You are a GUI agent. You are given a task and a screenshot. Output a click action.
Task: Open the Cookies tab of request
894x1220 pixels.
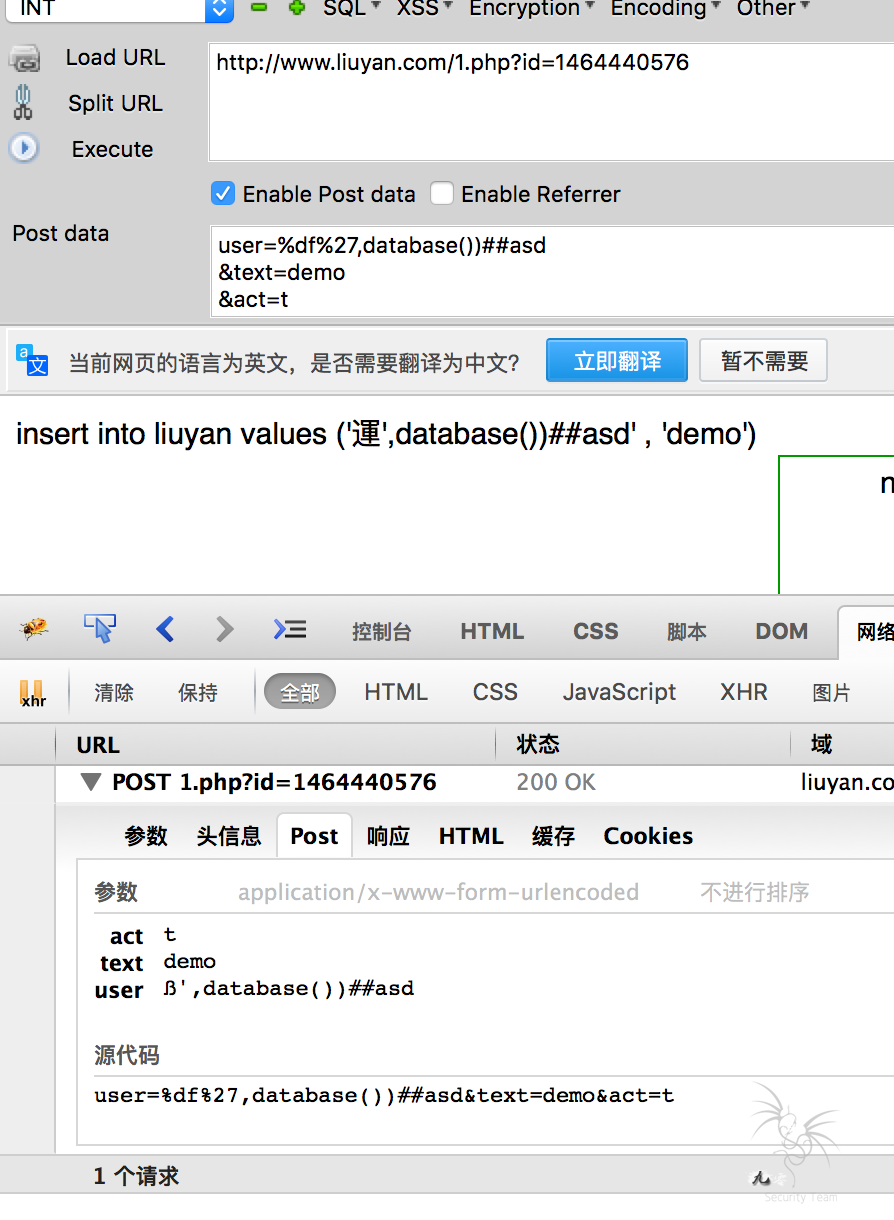[648, 836]
